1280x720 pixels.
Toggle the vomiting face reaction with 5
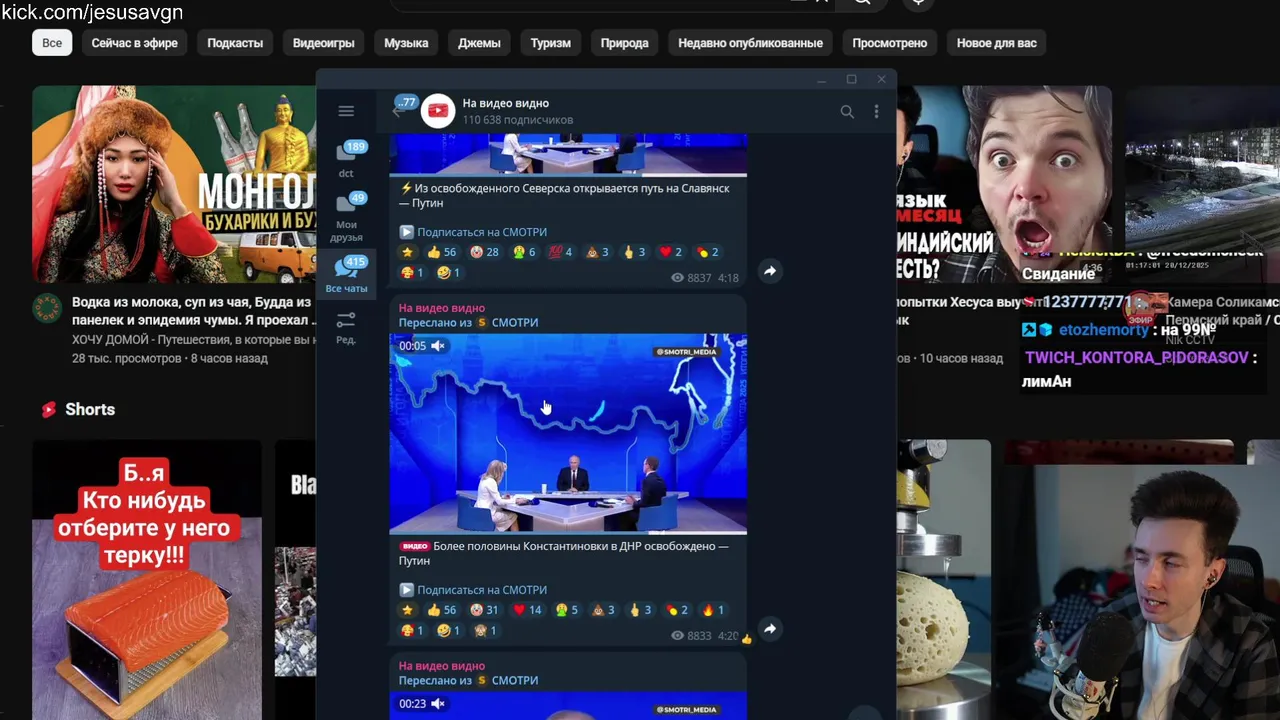tap(567, 610)
